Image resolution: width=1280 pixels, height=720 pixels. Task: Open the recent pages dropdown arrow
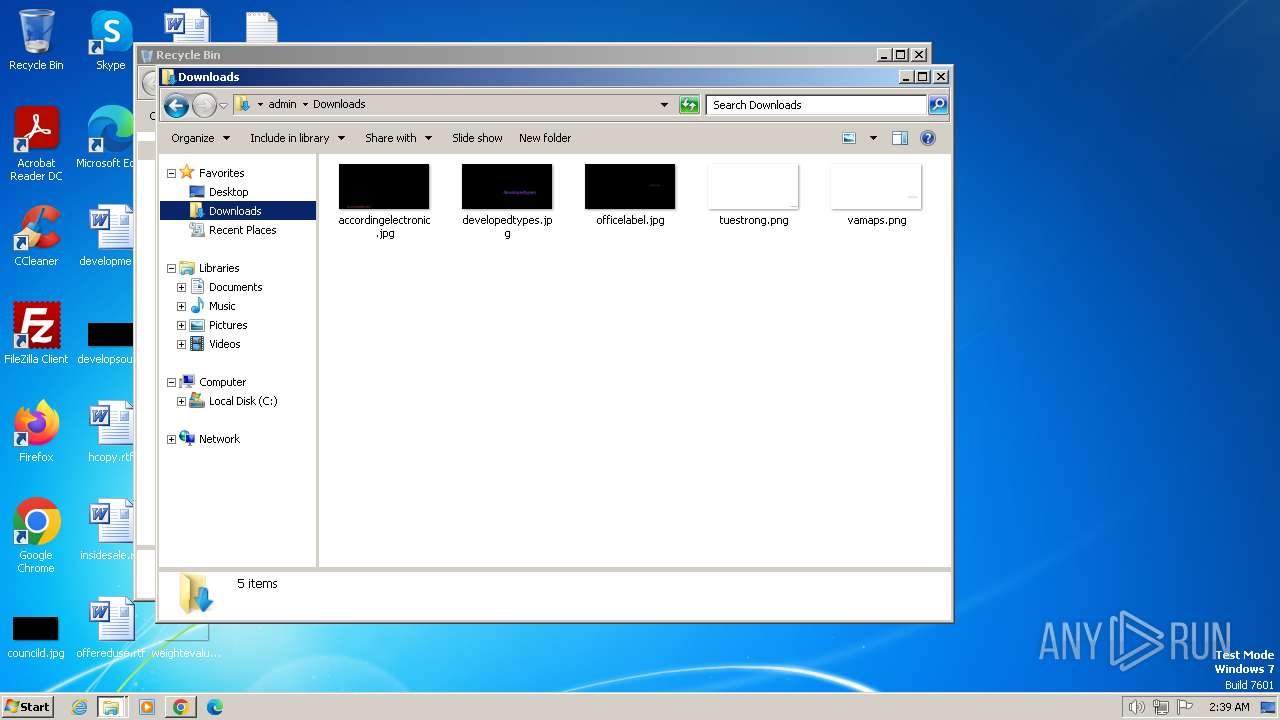click(x=223, y=105)
